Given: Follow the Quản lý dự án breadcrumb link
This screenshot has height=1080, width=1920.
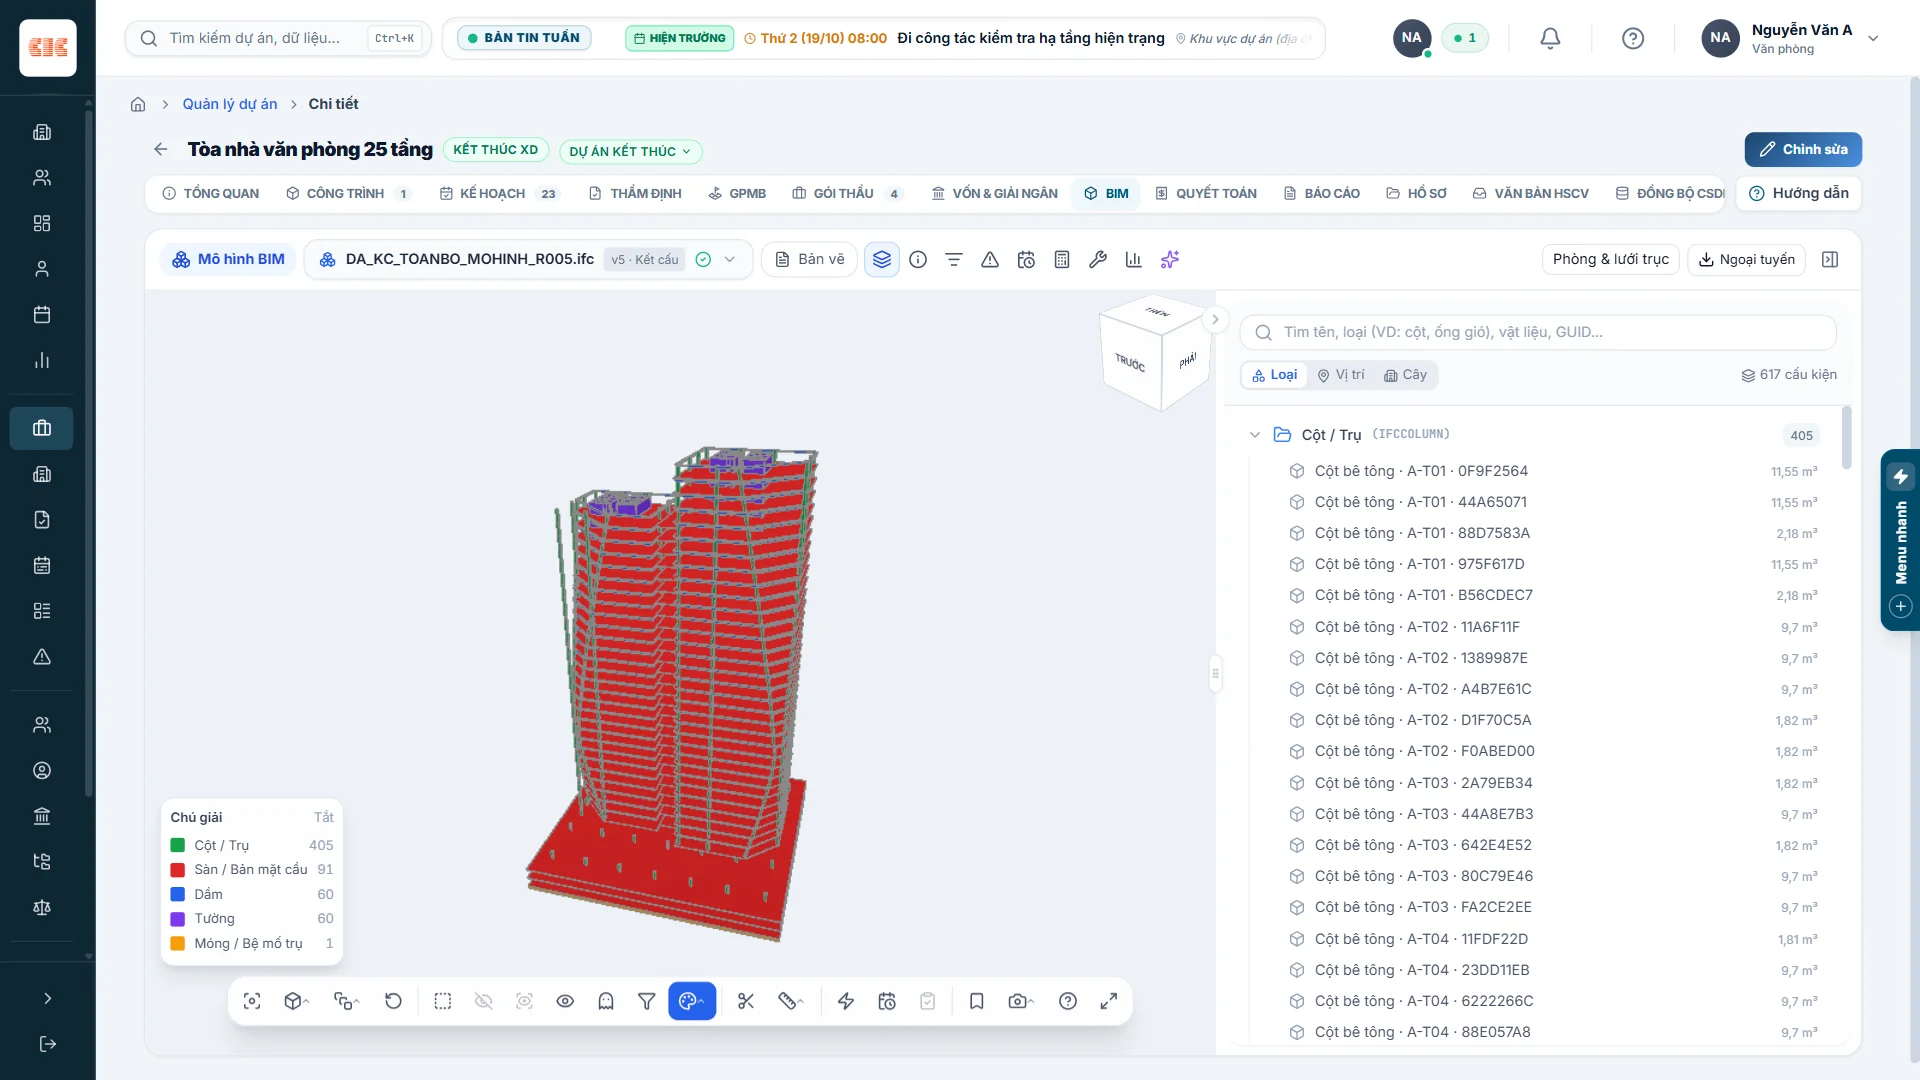Looking at the screenshot, I should 230,104.
